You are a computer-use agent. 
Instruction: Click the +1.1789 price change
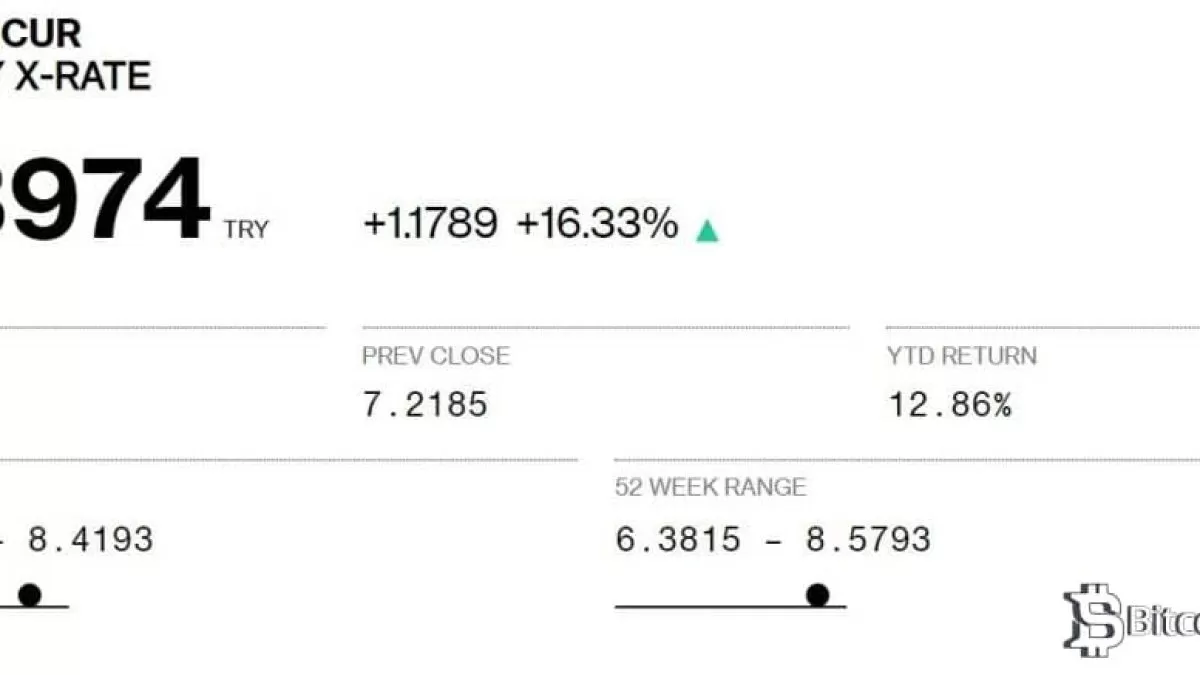(x=430, y=224)
